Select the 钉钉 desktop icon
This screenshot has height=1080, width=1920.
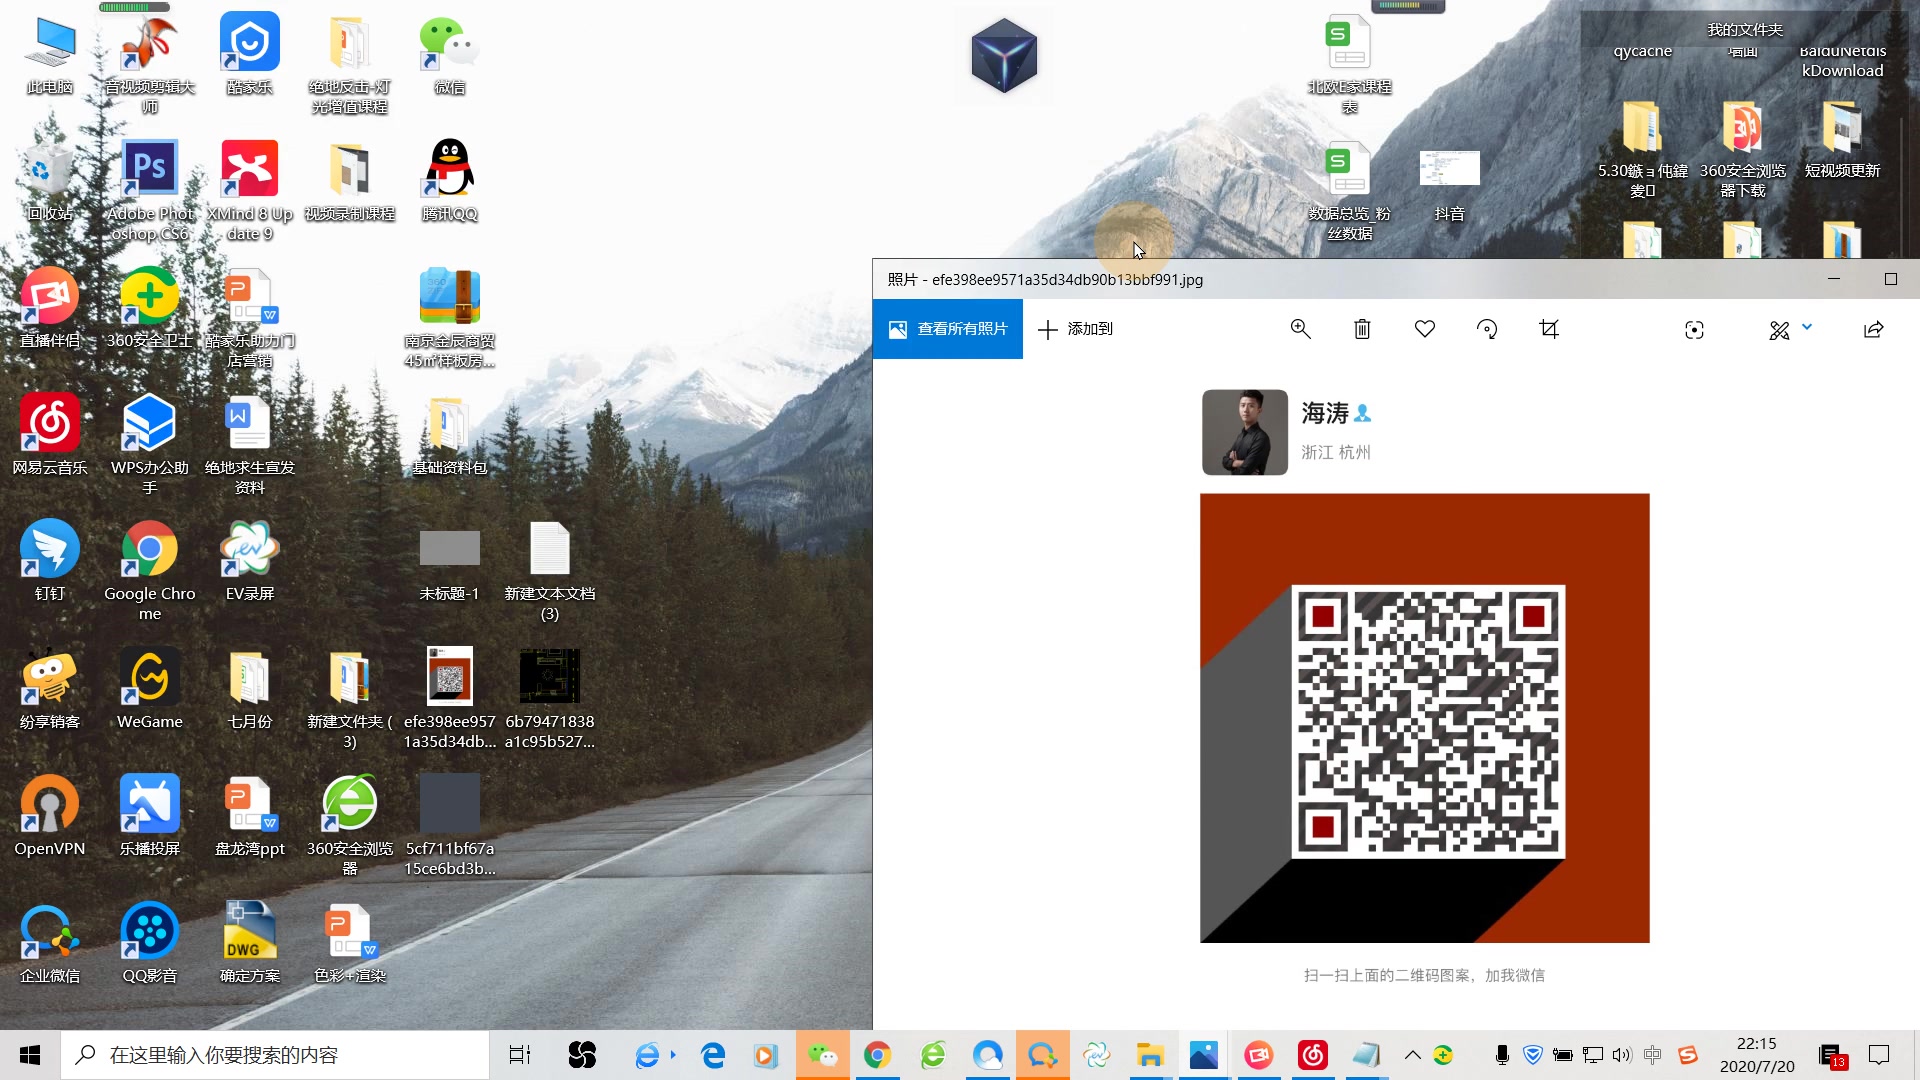[50, 560]
